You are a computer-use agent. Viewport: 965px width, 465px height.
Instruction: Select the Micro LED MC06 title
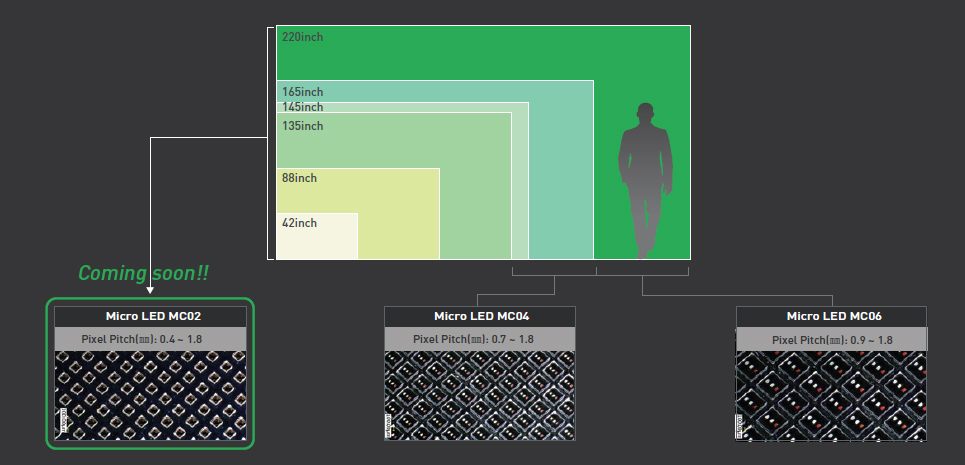click(x=831, y=316)
